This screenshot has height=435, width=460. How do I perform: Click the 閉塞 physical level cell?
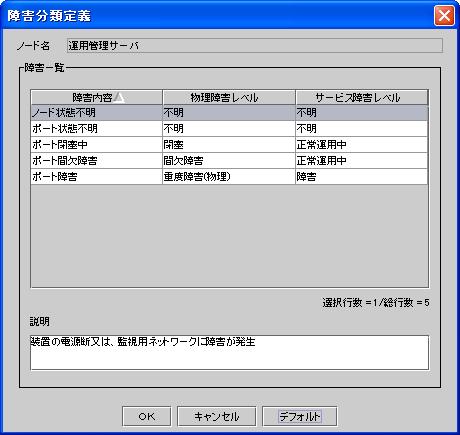pos(229,145)
